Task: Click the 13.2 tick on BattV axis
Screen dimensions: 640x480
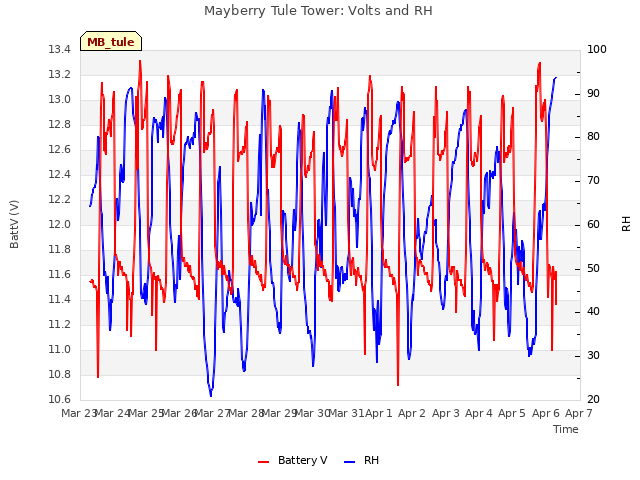Action: tap(60, 75)
